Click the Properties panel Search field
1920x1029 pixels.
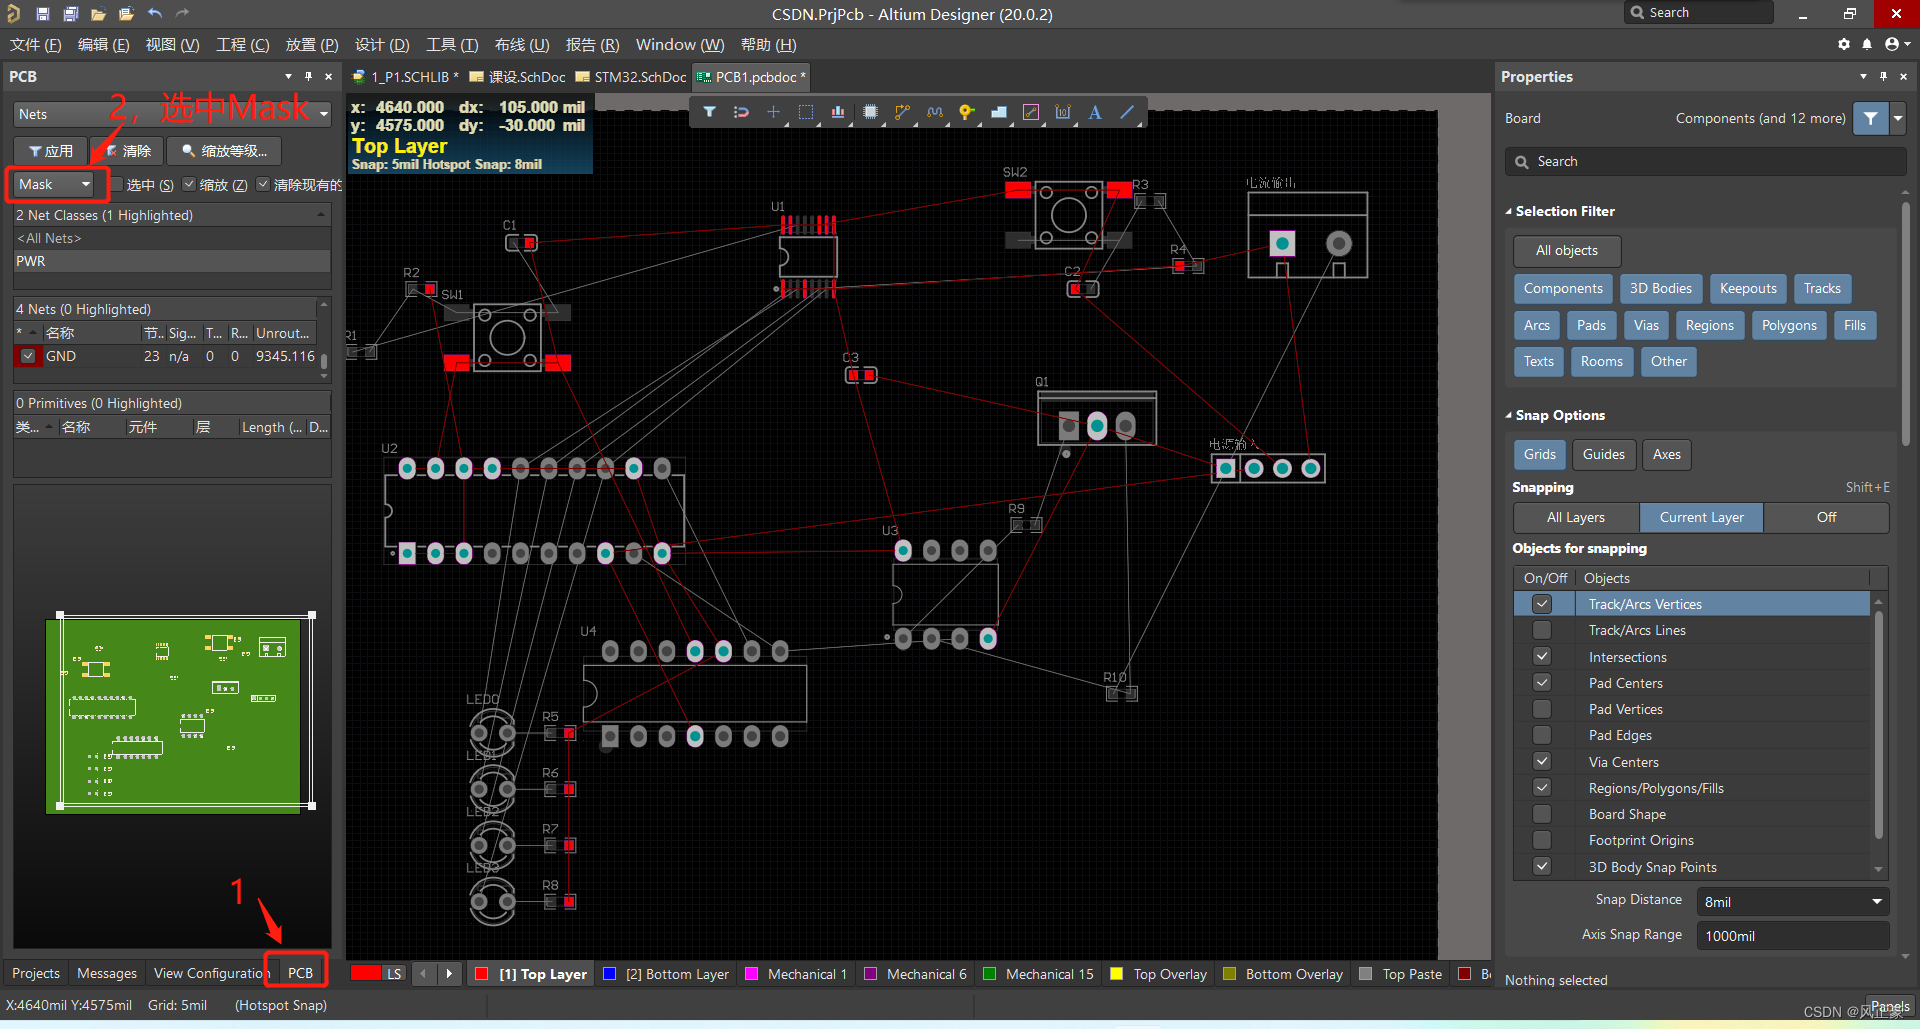(1705, 161)
